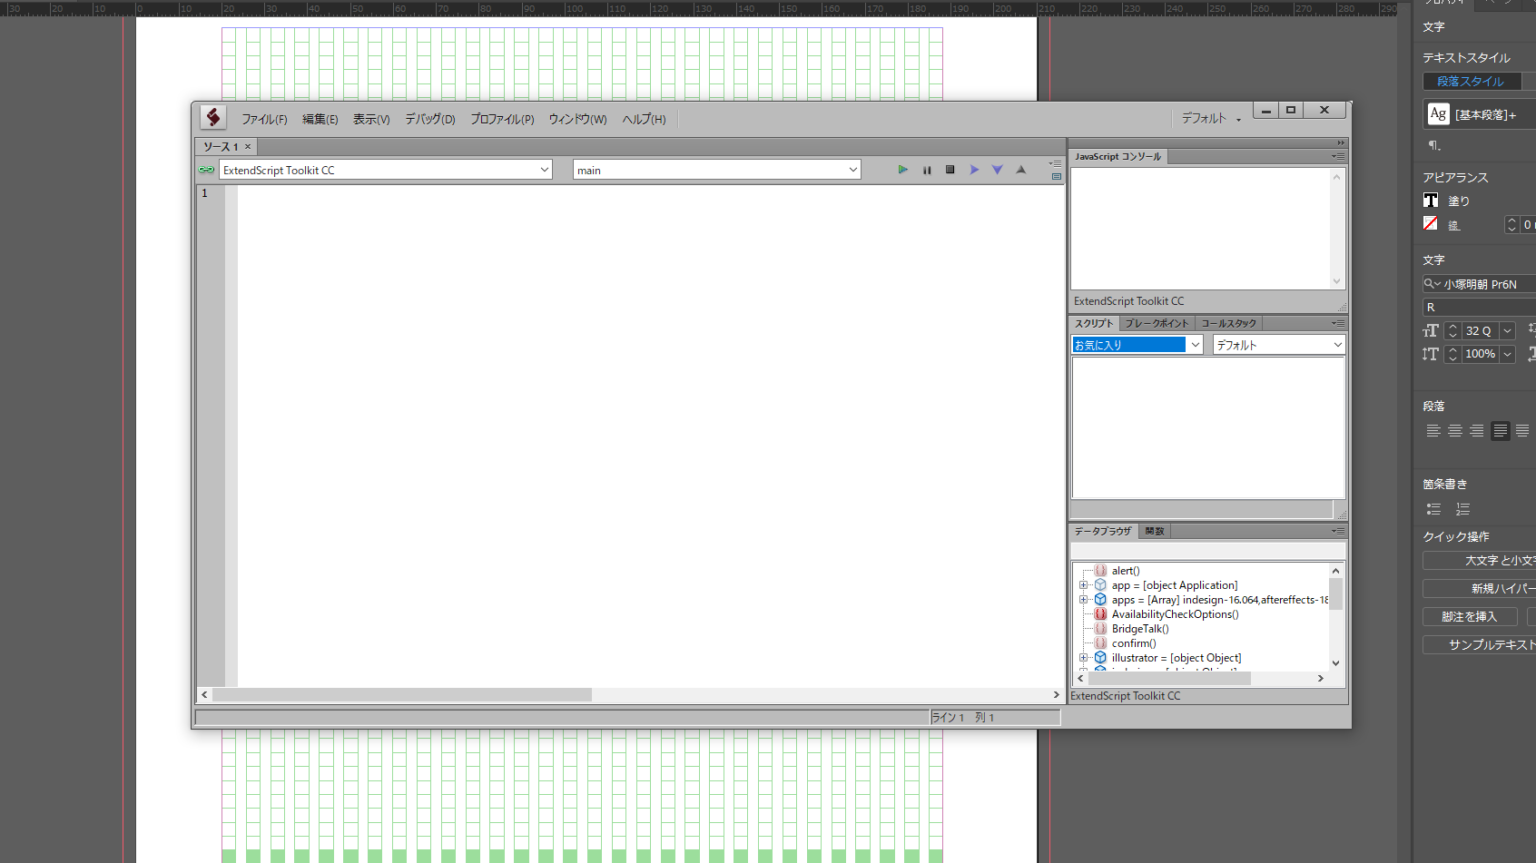1536x863 pixels.
Task: Click the AvailabilityCheckOptions() item in data browser
Action: point(1174,614)
